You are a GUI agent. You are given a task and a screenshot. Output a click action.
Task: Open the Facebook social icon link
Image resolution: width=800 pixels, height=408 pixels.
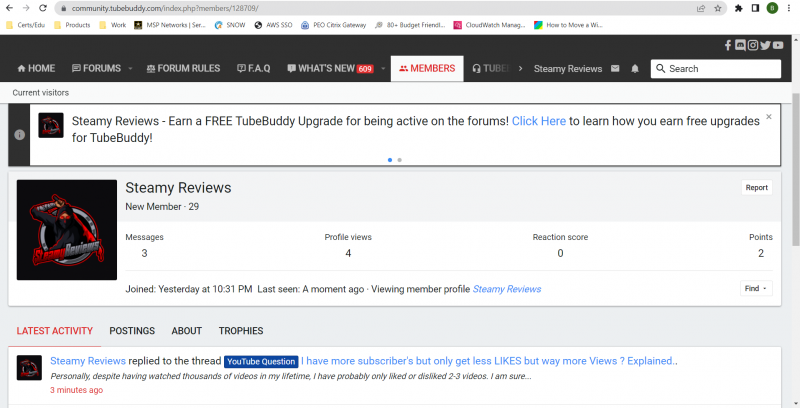point(728,46)
